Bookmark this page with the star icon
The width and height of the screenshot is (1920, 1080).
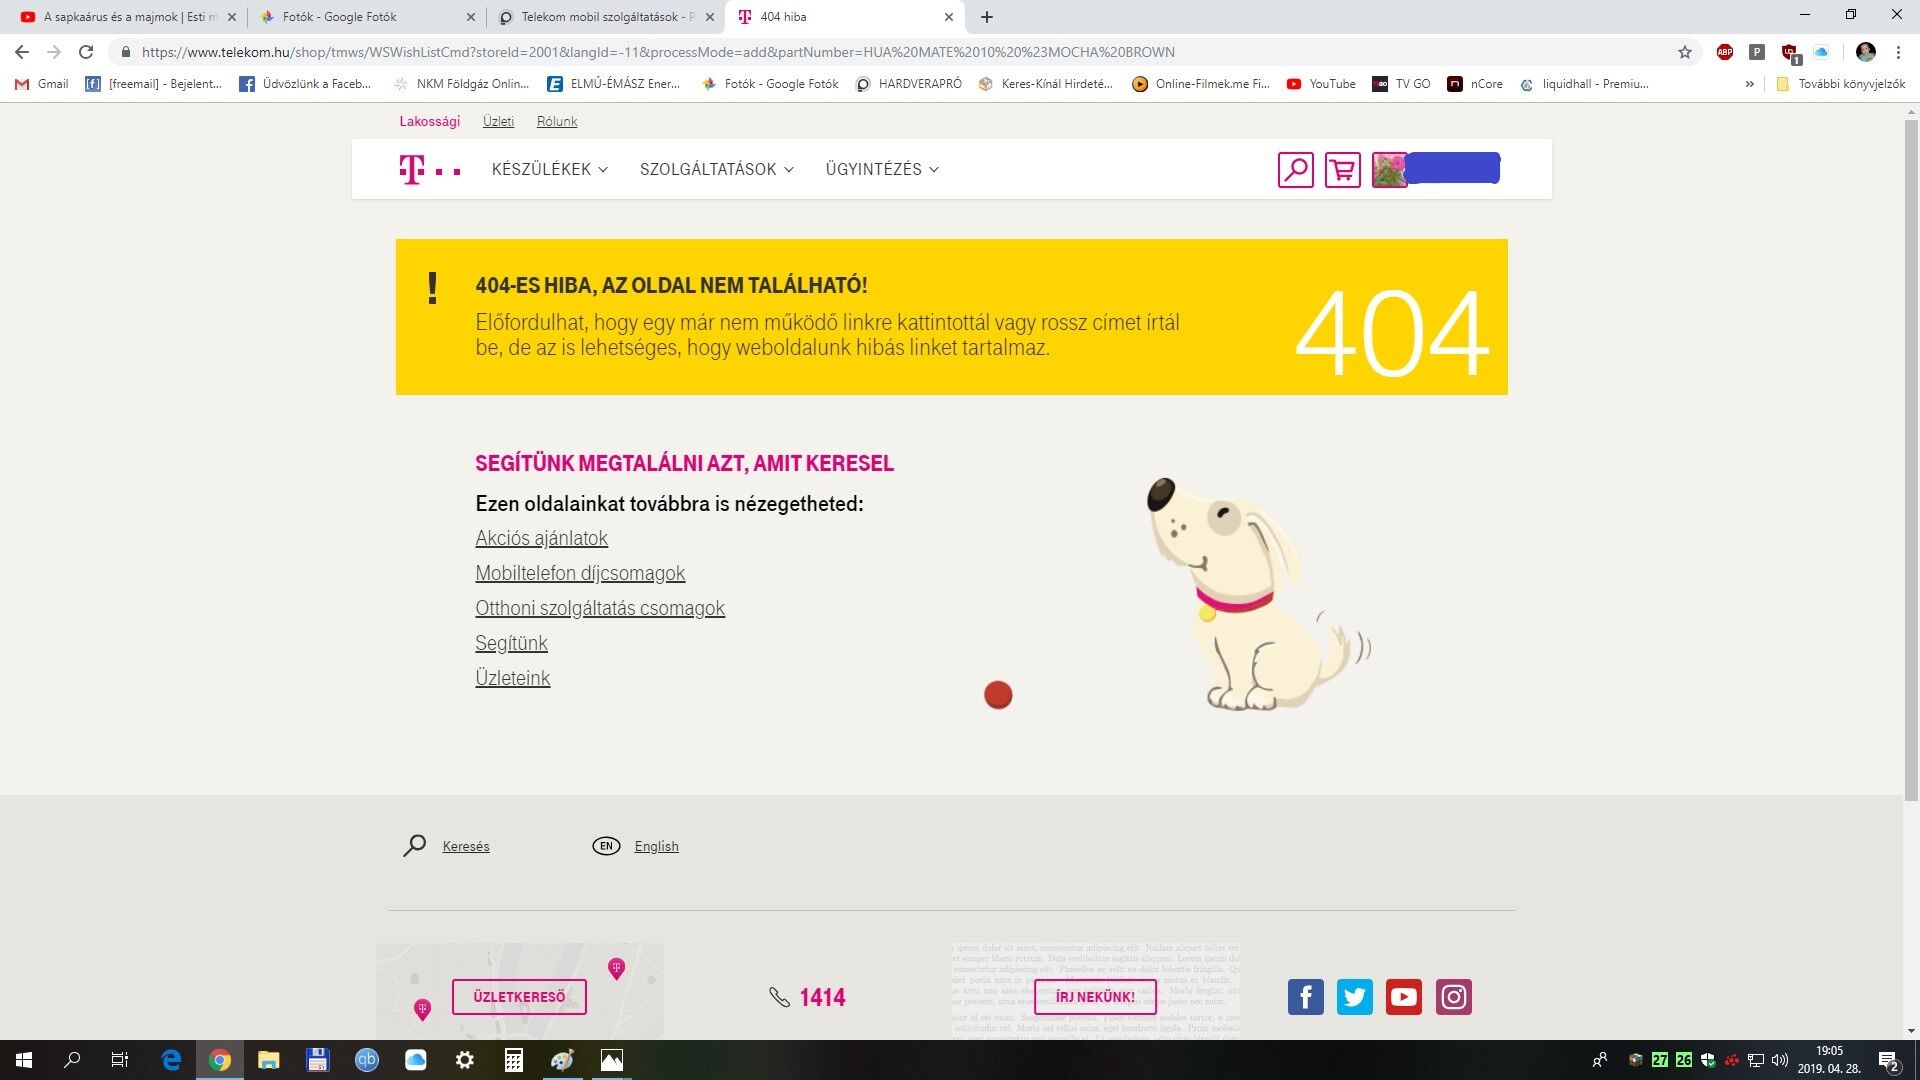[1685, 52]
